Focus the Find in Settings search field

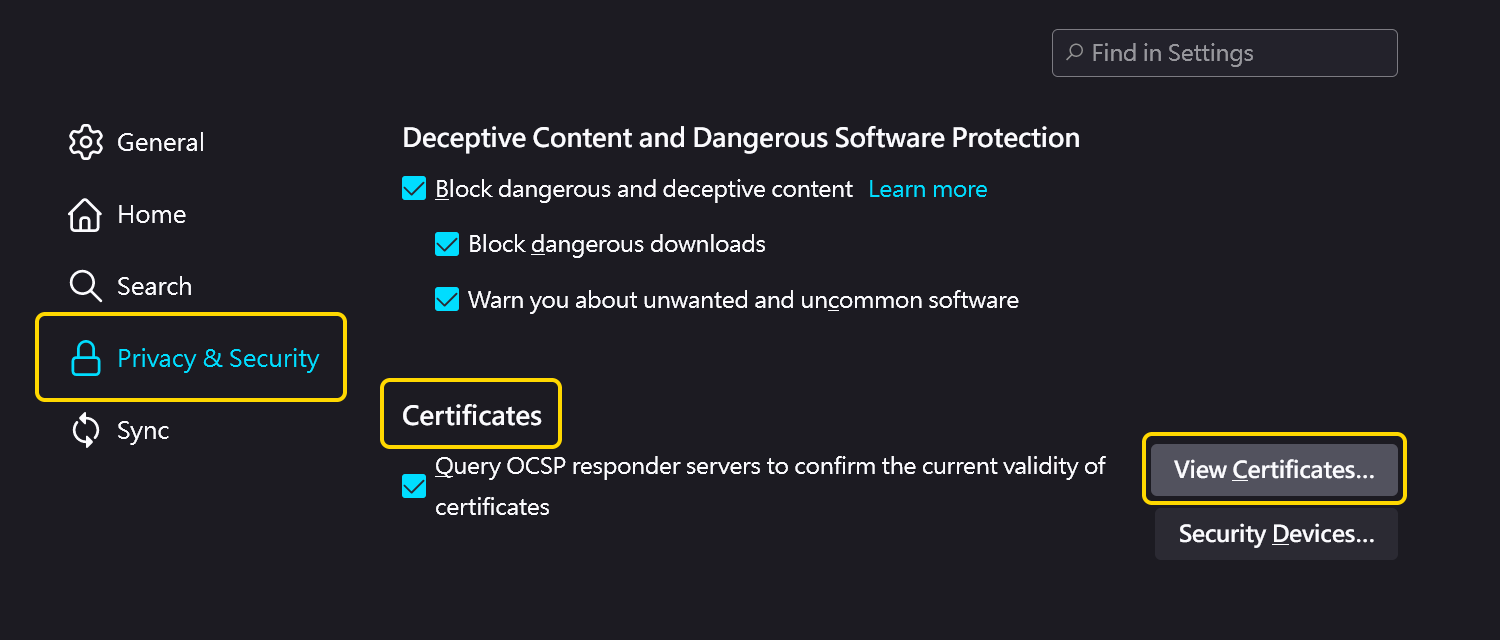click(x=1224, y=53)
